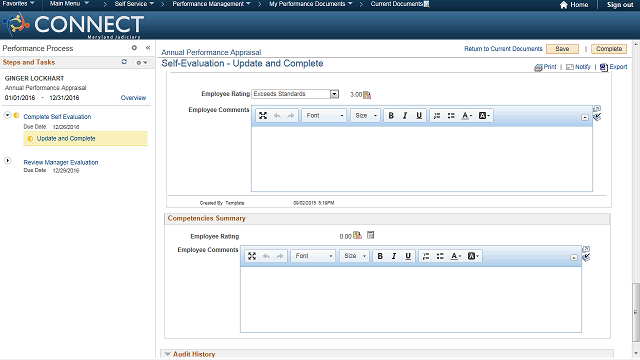Export the evaluation document
This screenshot has height=360, width=640.
(x=613, y=67)
